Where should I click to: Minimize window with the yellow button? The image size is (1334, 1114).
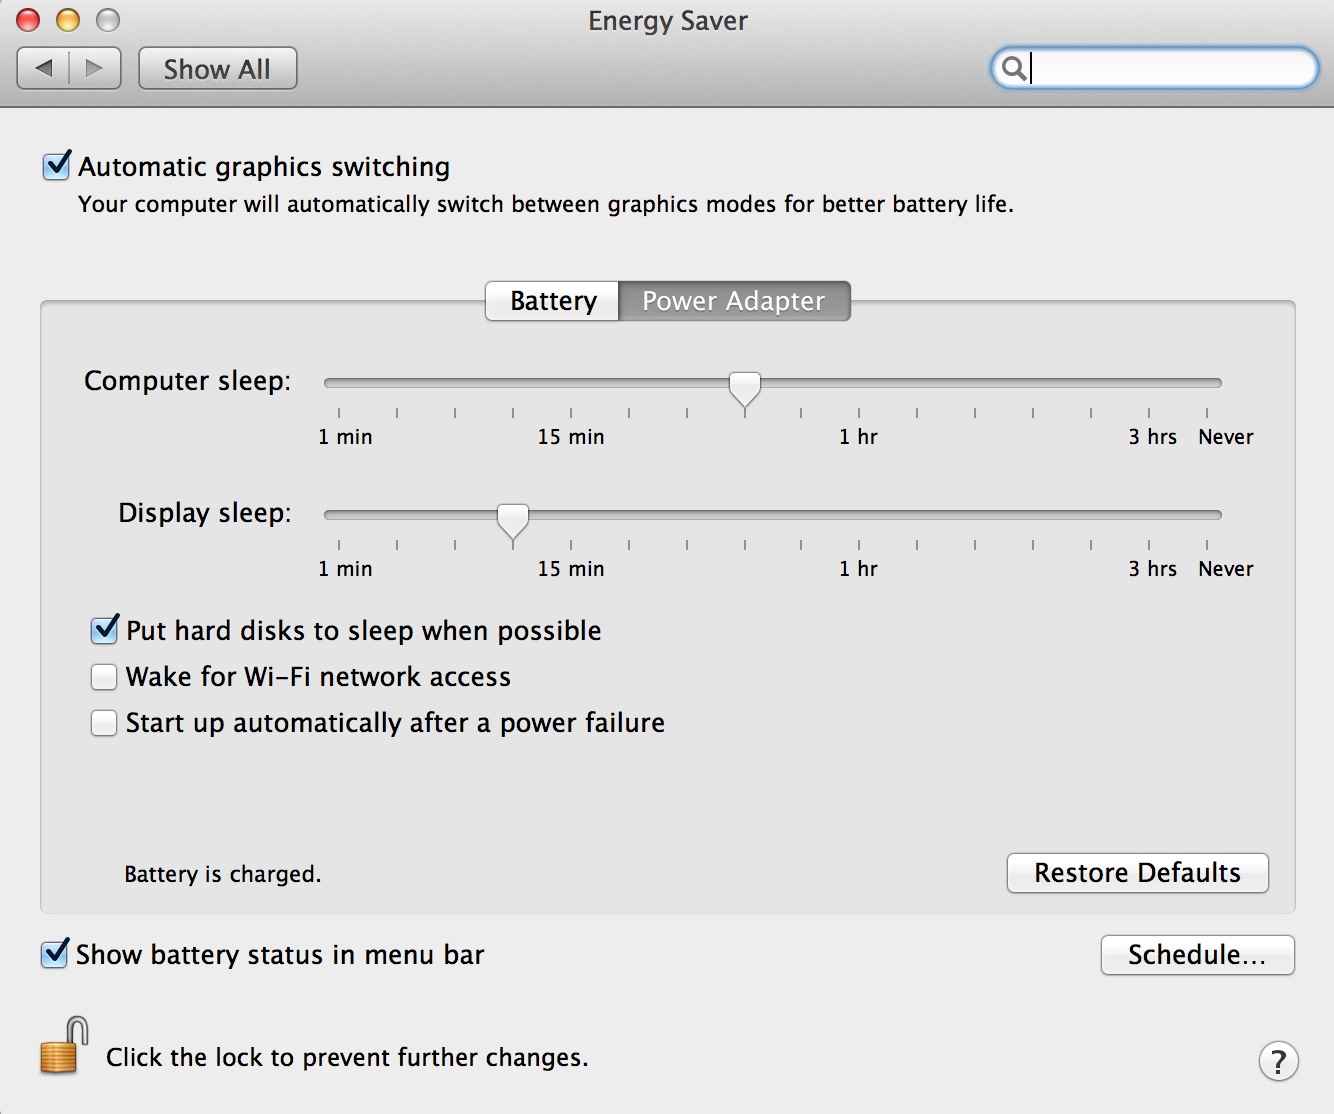coord(68,20)
